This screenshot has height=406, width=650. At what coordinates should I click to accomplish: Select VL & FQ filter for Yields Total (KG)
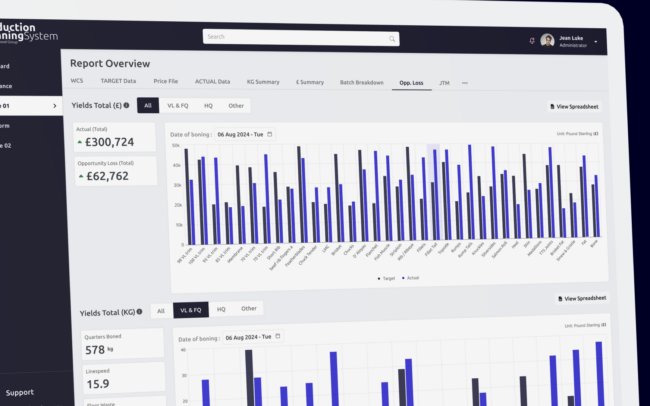click(x=191, y=310)
